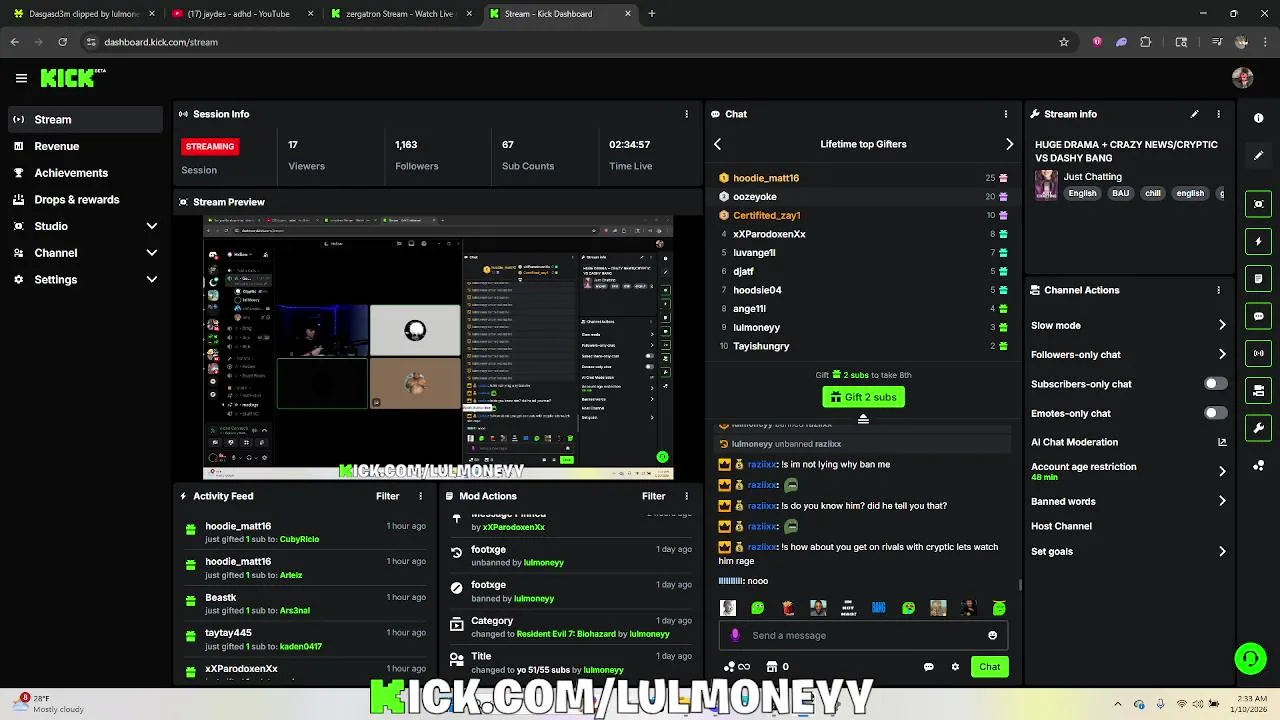Open the hamburger menu beside the Kick logo
The width and height of the screenshot is (1280, 720).
(x=21, y=77)
